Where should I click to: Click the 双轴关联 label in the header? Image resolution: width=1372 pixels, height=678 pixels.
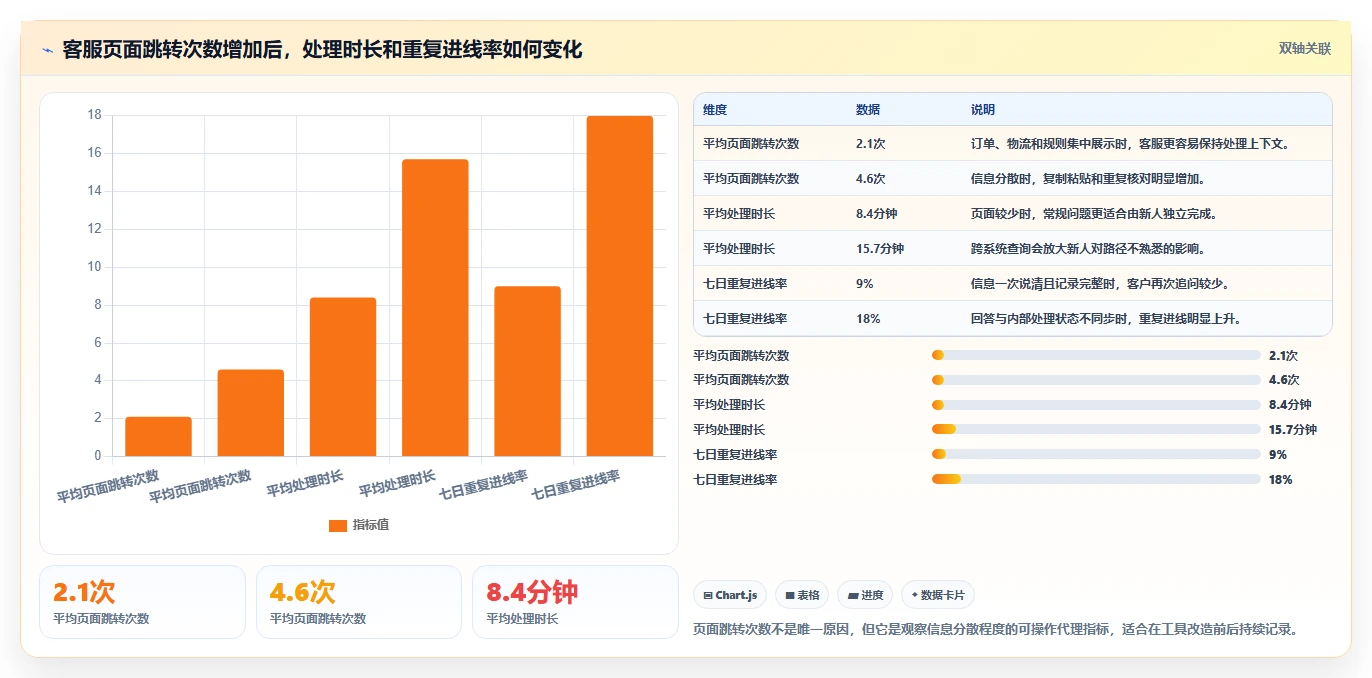tap(1305, 49)
